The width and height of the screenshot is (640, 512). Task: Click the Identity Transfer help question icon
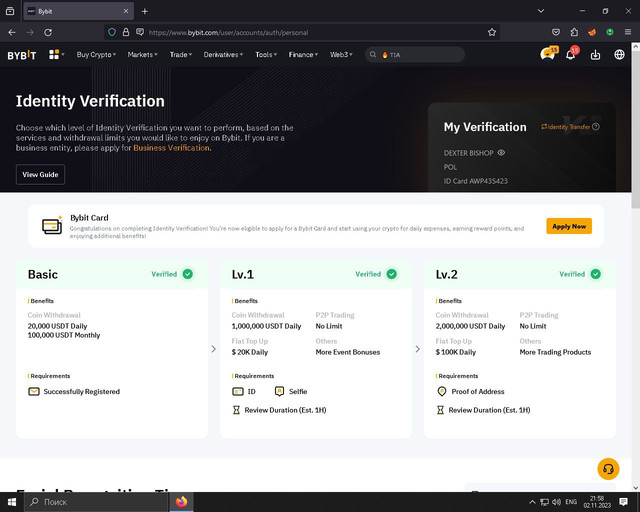click(x=596, y=127)
